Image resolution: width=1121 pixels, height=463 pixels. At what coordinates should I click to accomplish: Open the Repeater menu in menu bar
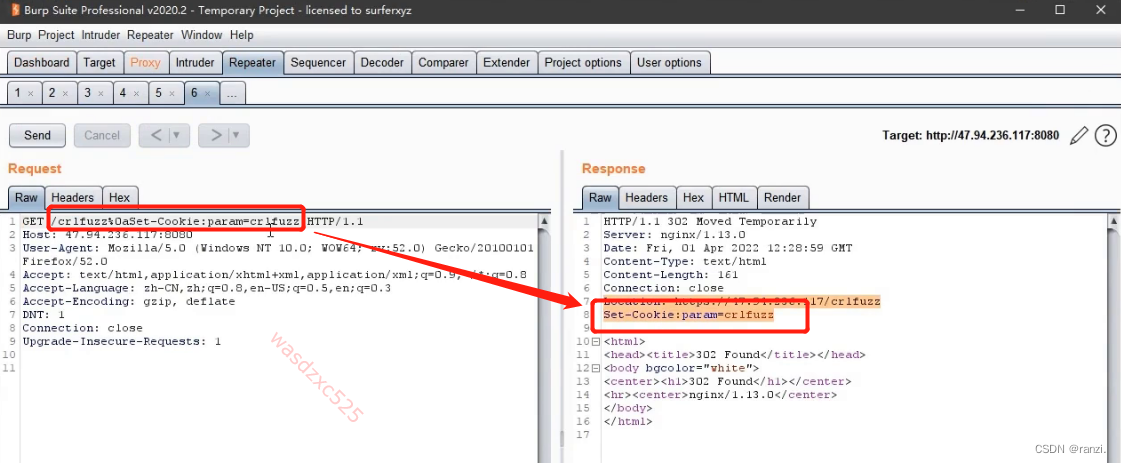[150, 35]
